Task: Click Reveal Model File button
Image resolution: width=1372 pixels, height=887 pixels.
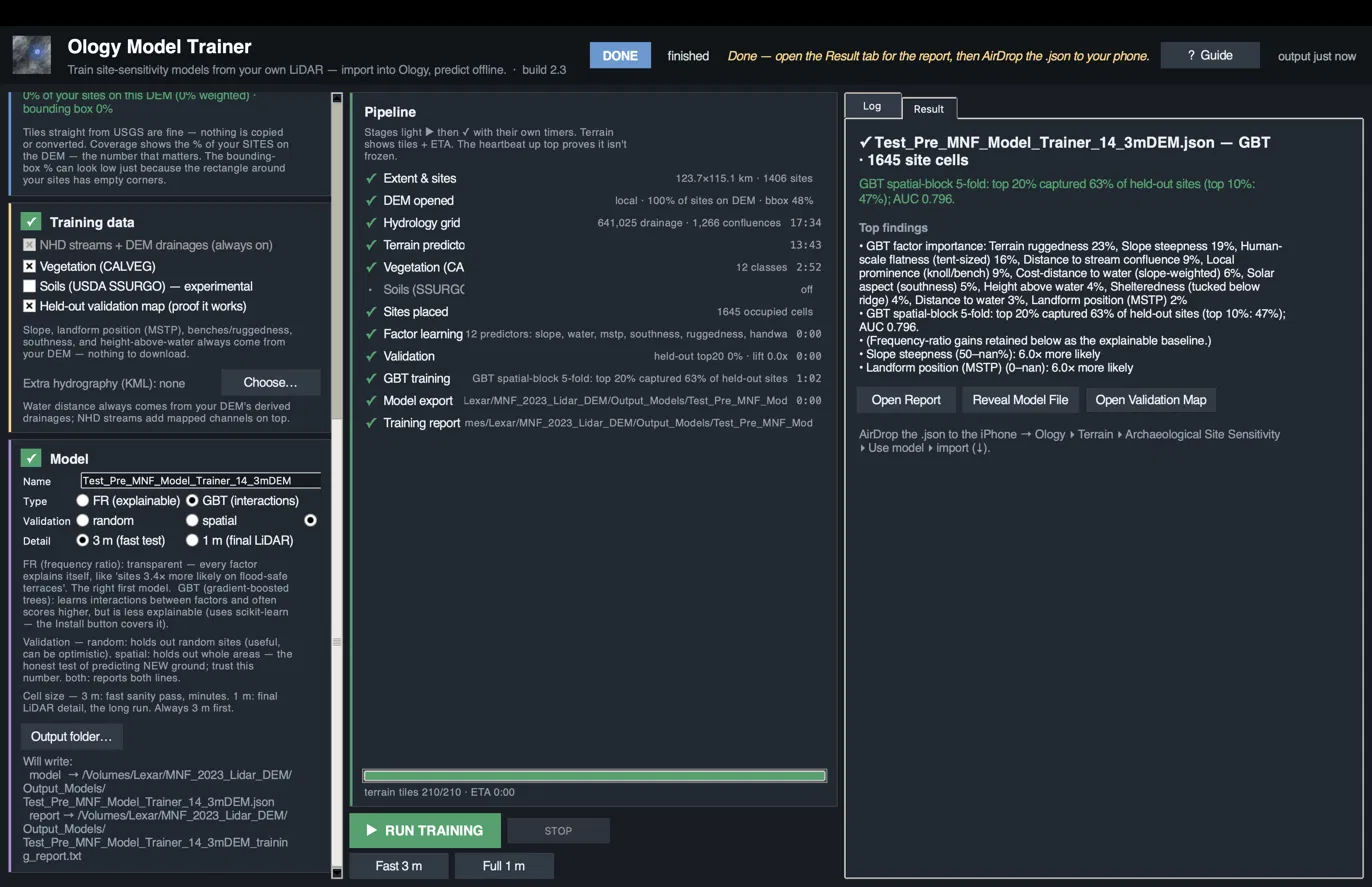Action: [x=1020, y=399]
